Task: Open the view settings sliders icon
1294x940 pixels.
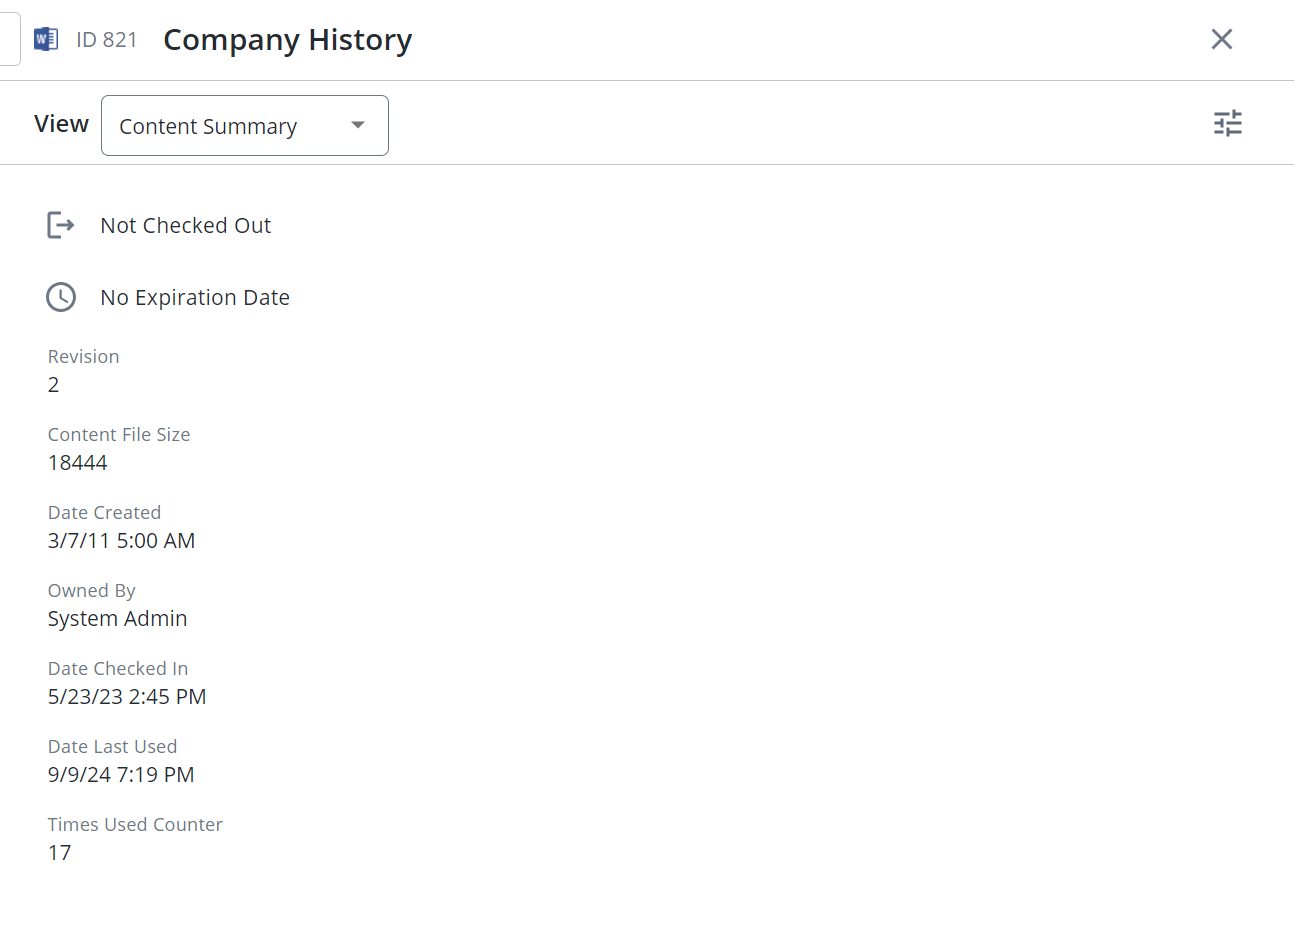Action: coord(1227,123)
